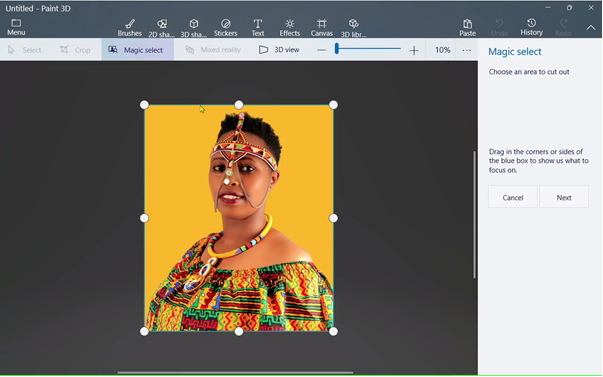Click the bottom-middle selection handle
This screenshot has height=377, width=603.
[239, 331]
